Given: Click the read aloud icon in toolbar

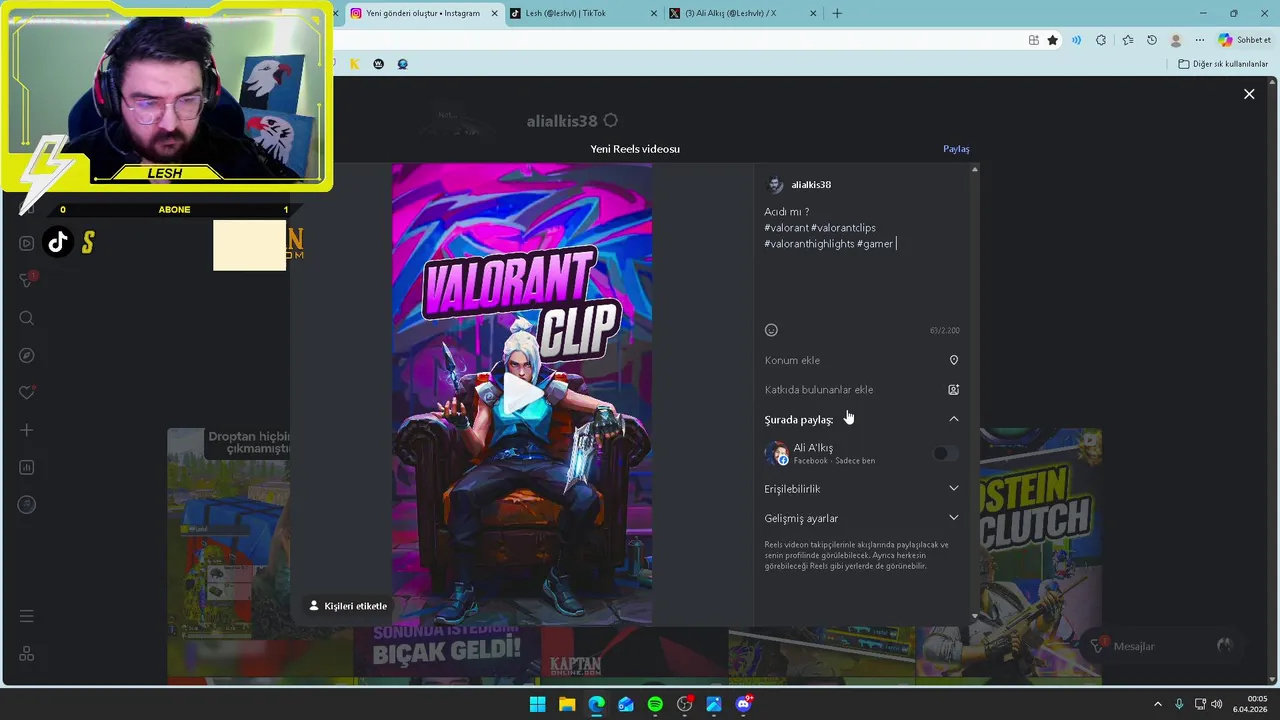Looking at the screenshot, I should (1076, 40).
